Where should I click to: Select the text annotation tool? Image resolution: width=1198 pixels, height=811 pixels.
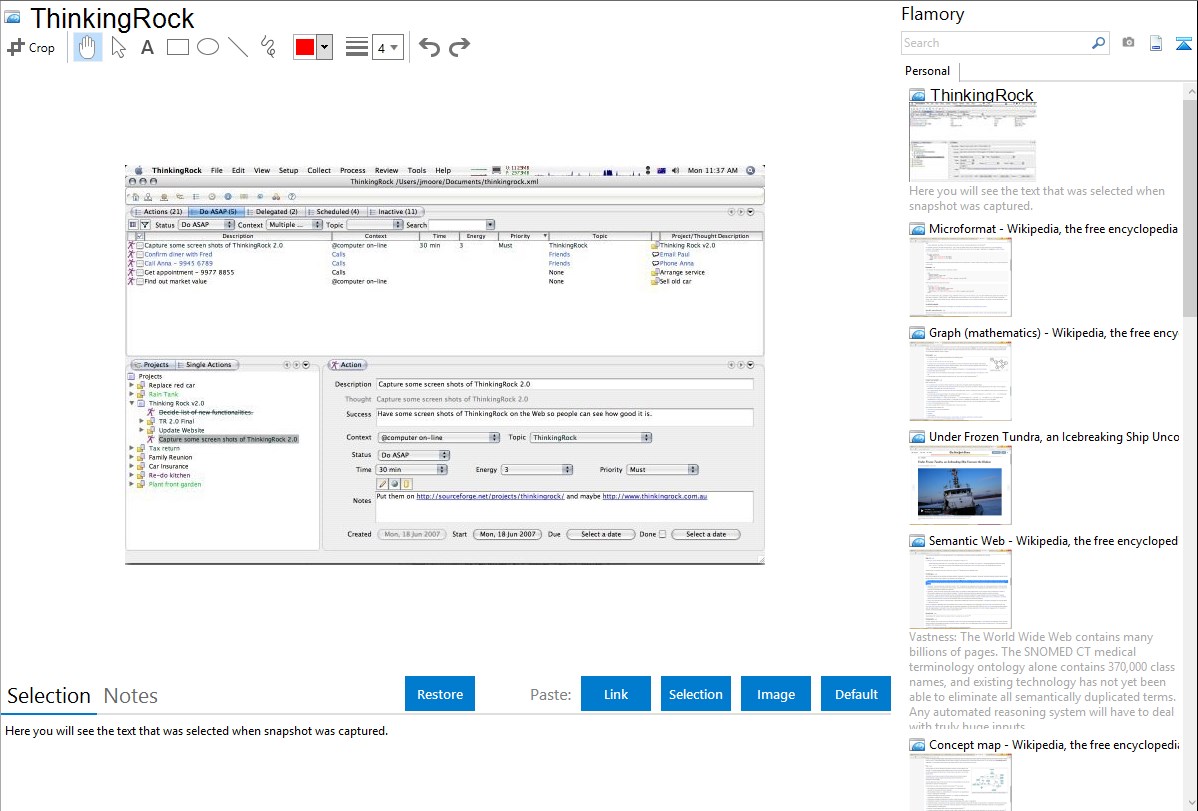(x=147, y=47)
